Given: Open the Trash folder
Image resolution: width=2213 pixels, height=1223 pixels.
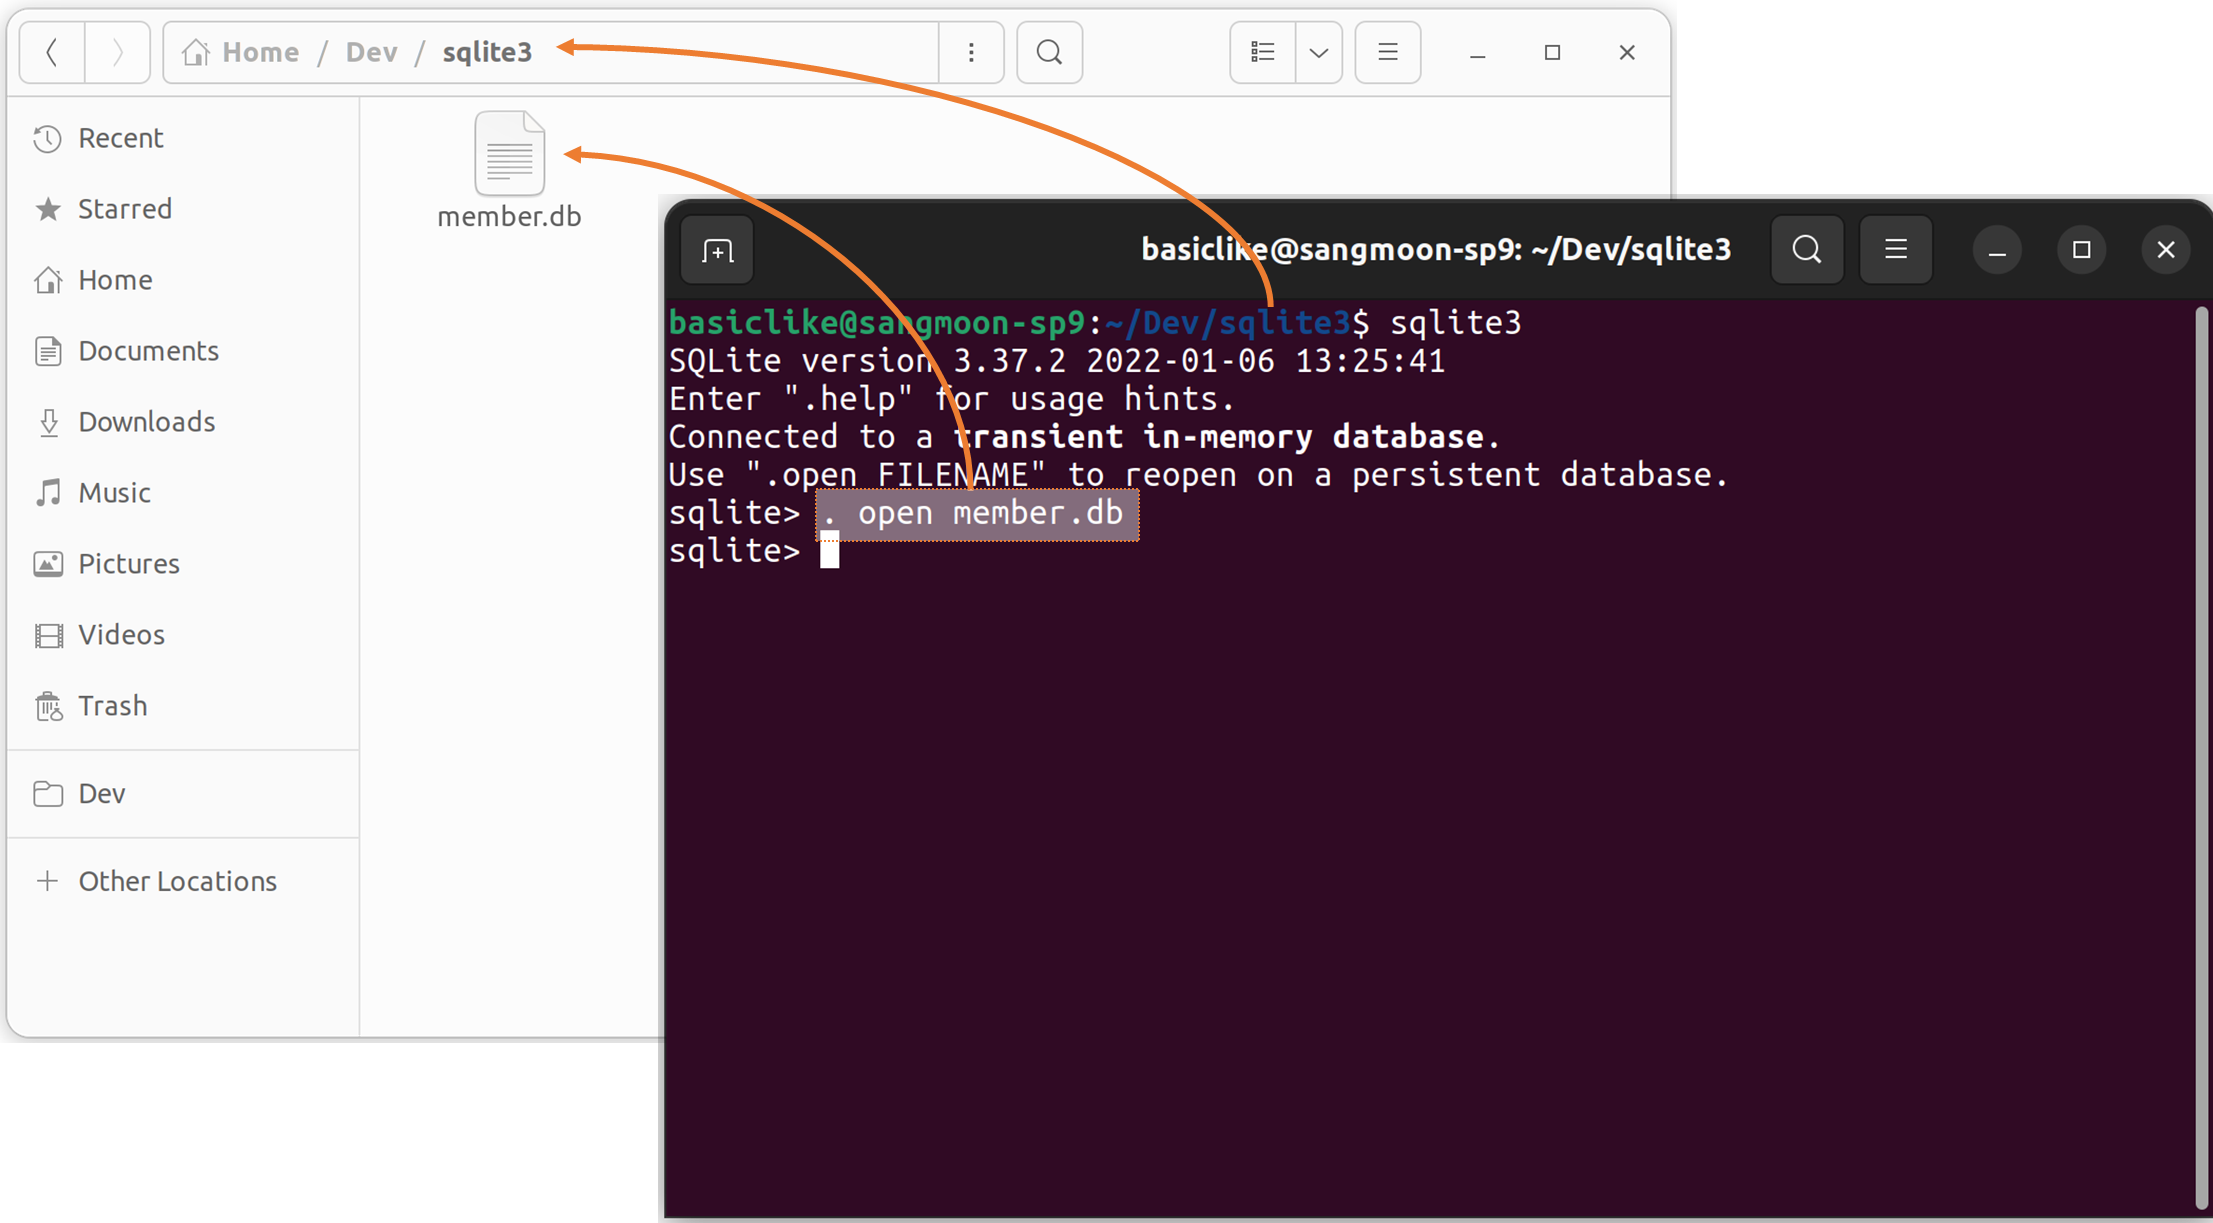Looking at the screenshot, I should coord(112,706).
